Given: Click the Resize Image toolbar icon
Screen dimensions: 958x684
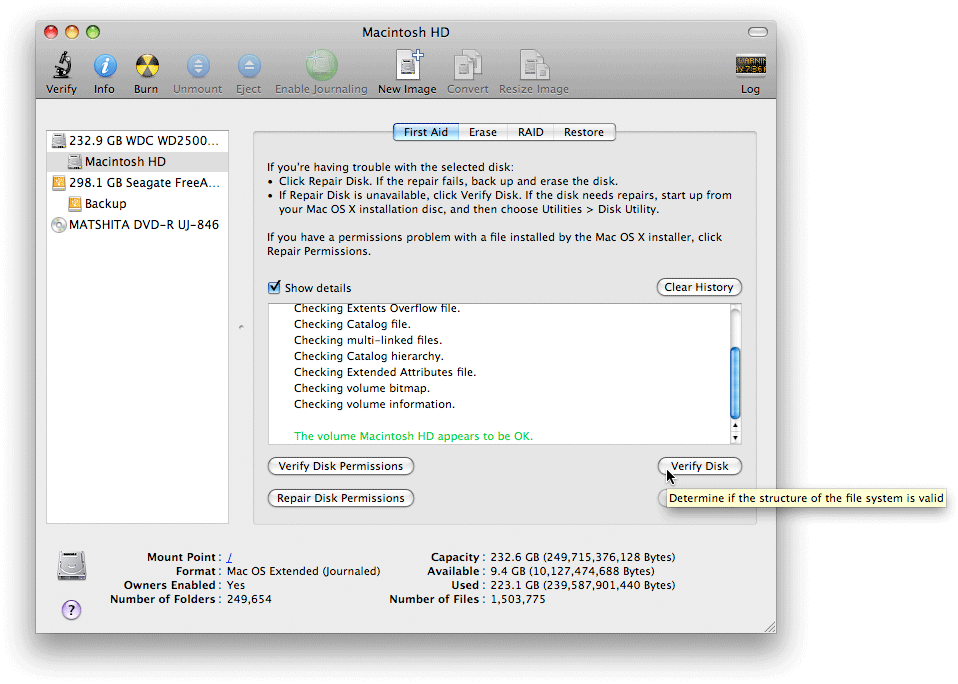Looking at the screenshot, I should pos(533,67).
